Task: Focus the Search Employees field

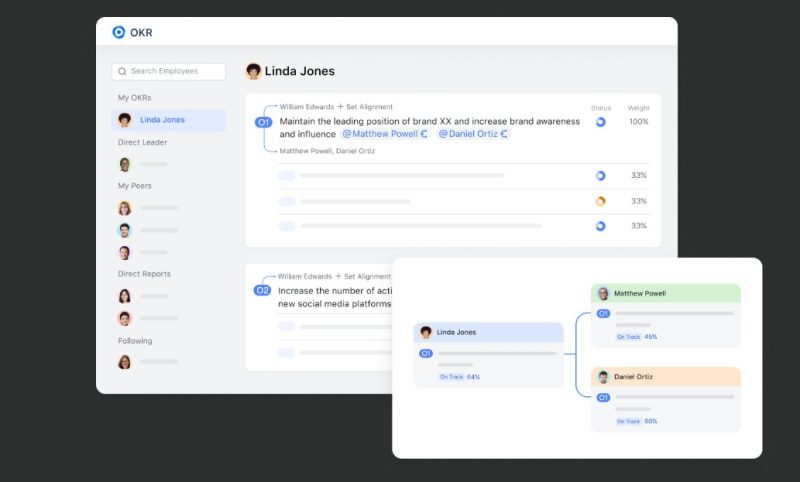Action: (169, 71)
